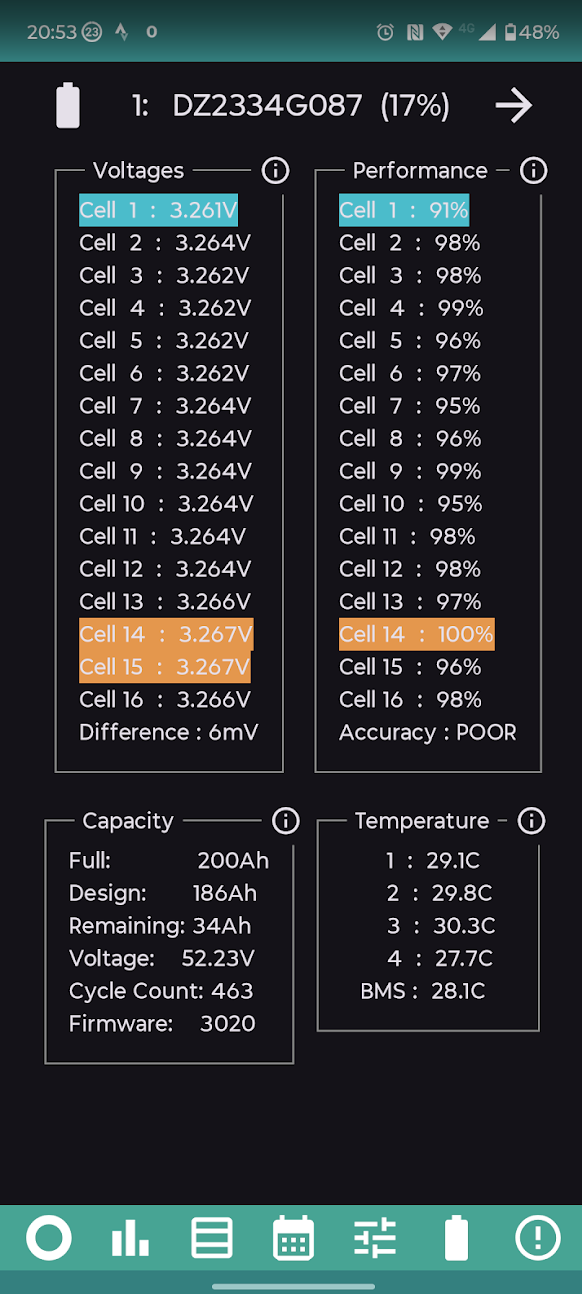Image resolution: width=582 pixels, height=1294 pixels.
Task: Select highlighted Cell 1 voltage 3.261V
Action: point(159,210)
